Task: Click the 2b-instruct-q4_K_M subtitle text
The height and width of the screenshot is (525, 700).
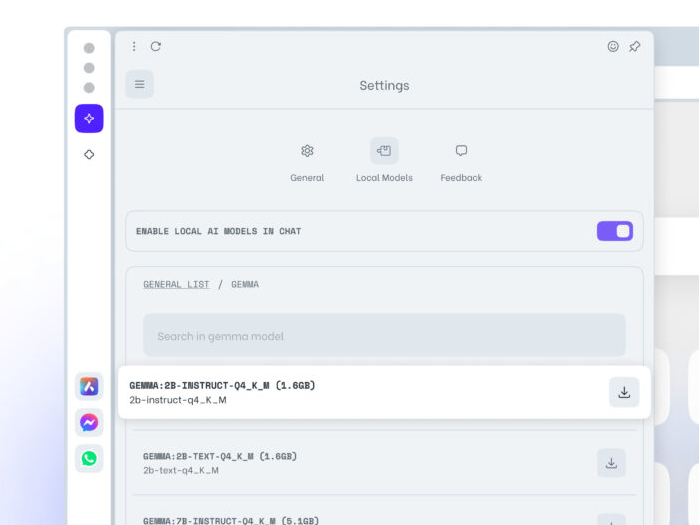Action: tap(178, 400)
